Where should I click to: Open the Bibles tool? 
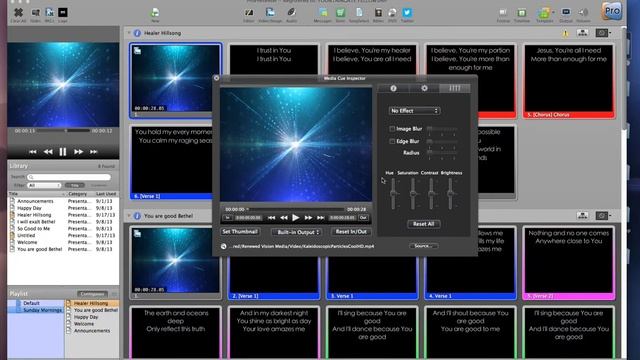point(378,13)
